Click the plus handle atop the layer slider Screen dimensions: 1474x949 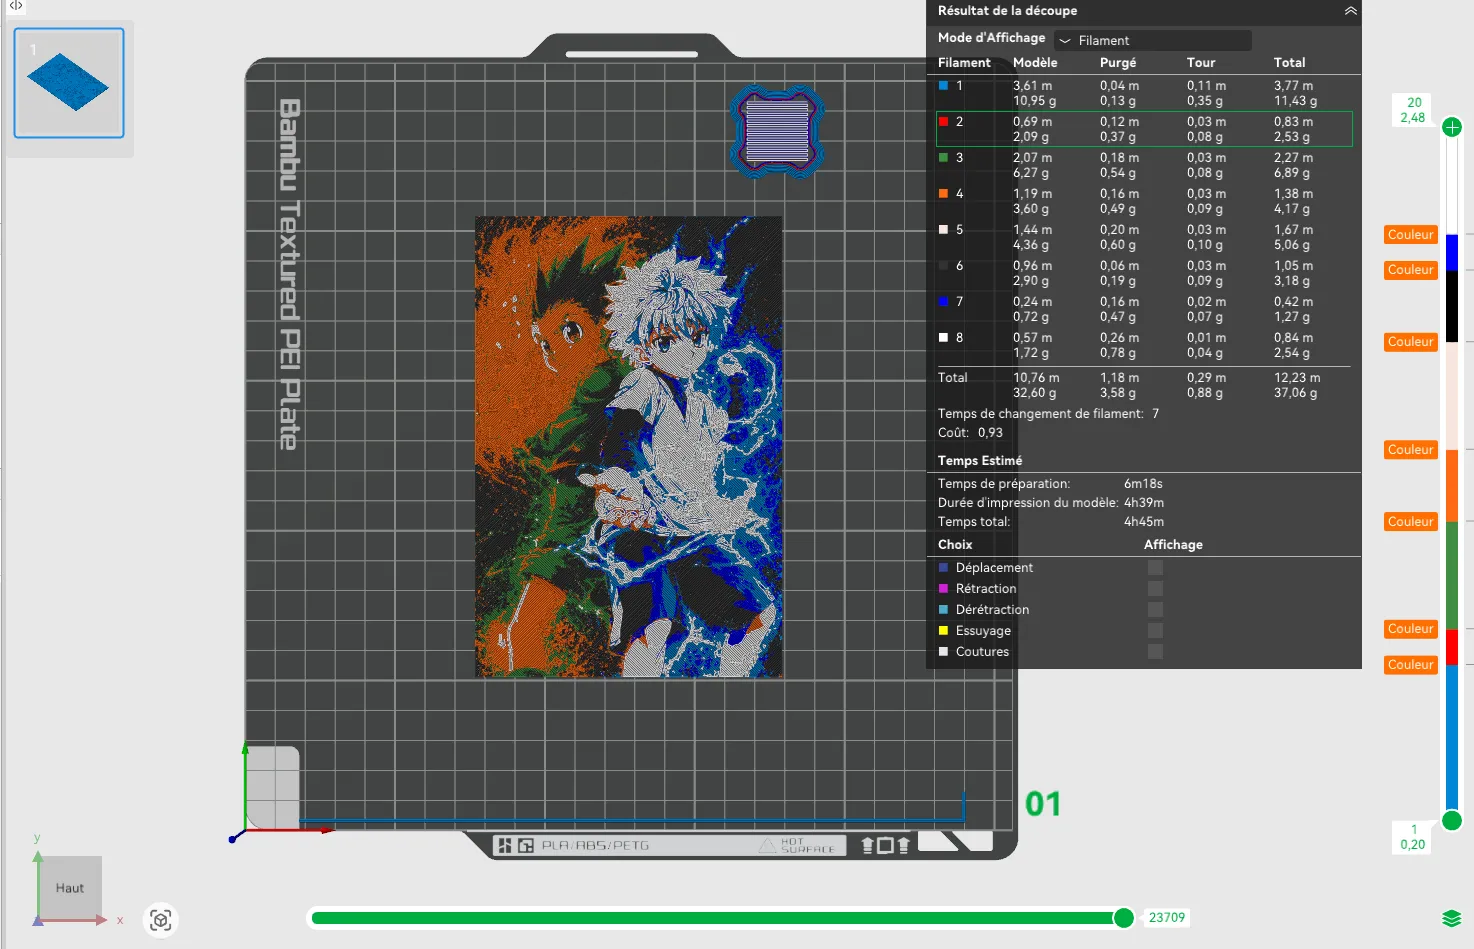pyautogui.click(x=1452, y=127)
